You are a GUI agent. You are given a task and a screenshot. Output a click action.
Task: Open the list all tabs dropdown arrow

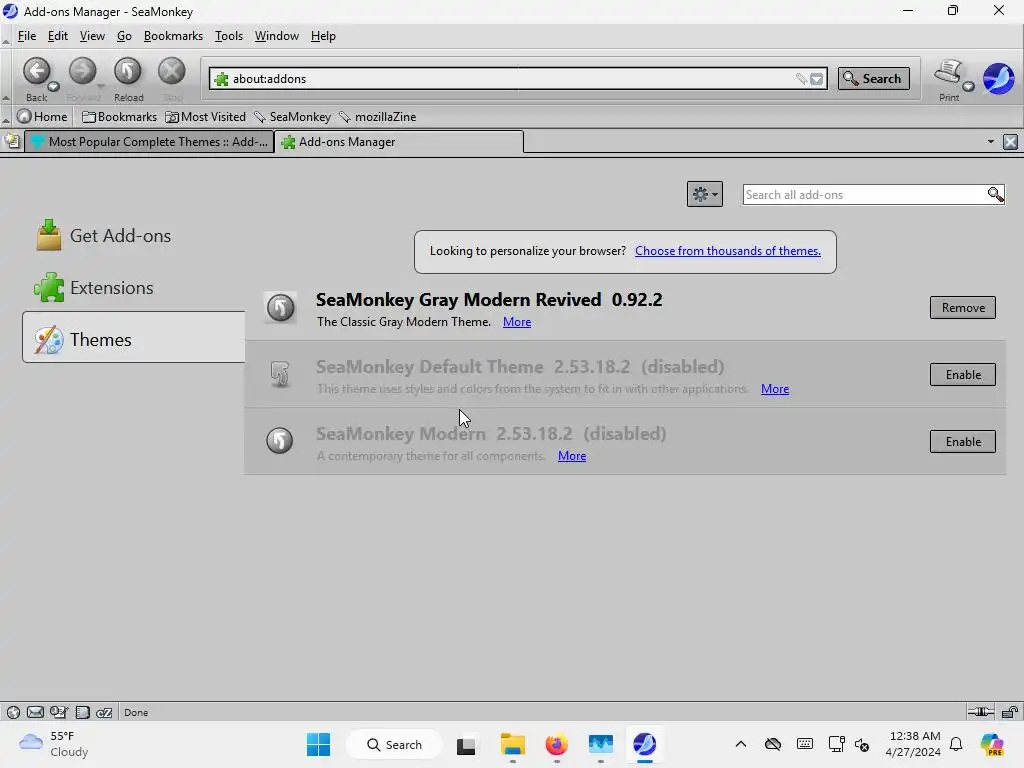point(991,142)
